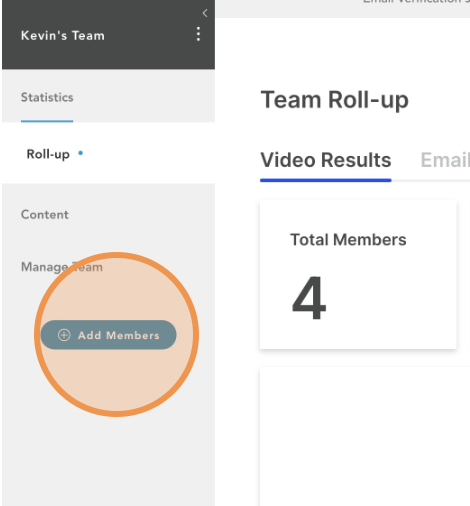Click the Total Members card
470x506 pixels.
(x=358, y=275)
